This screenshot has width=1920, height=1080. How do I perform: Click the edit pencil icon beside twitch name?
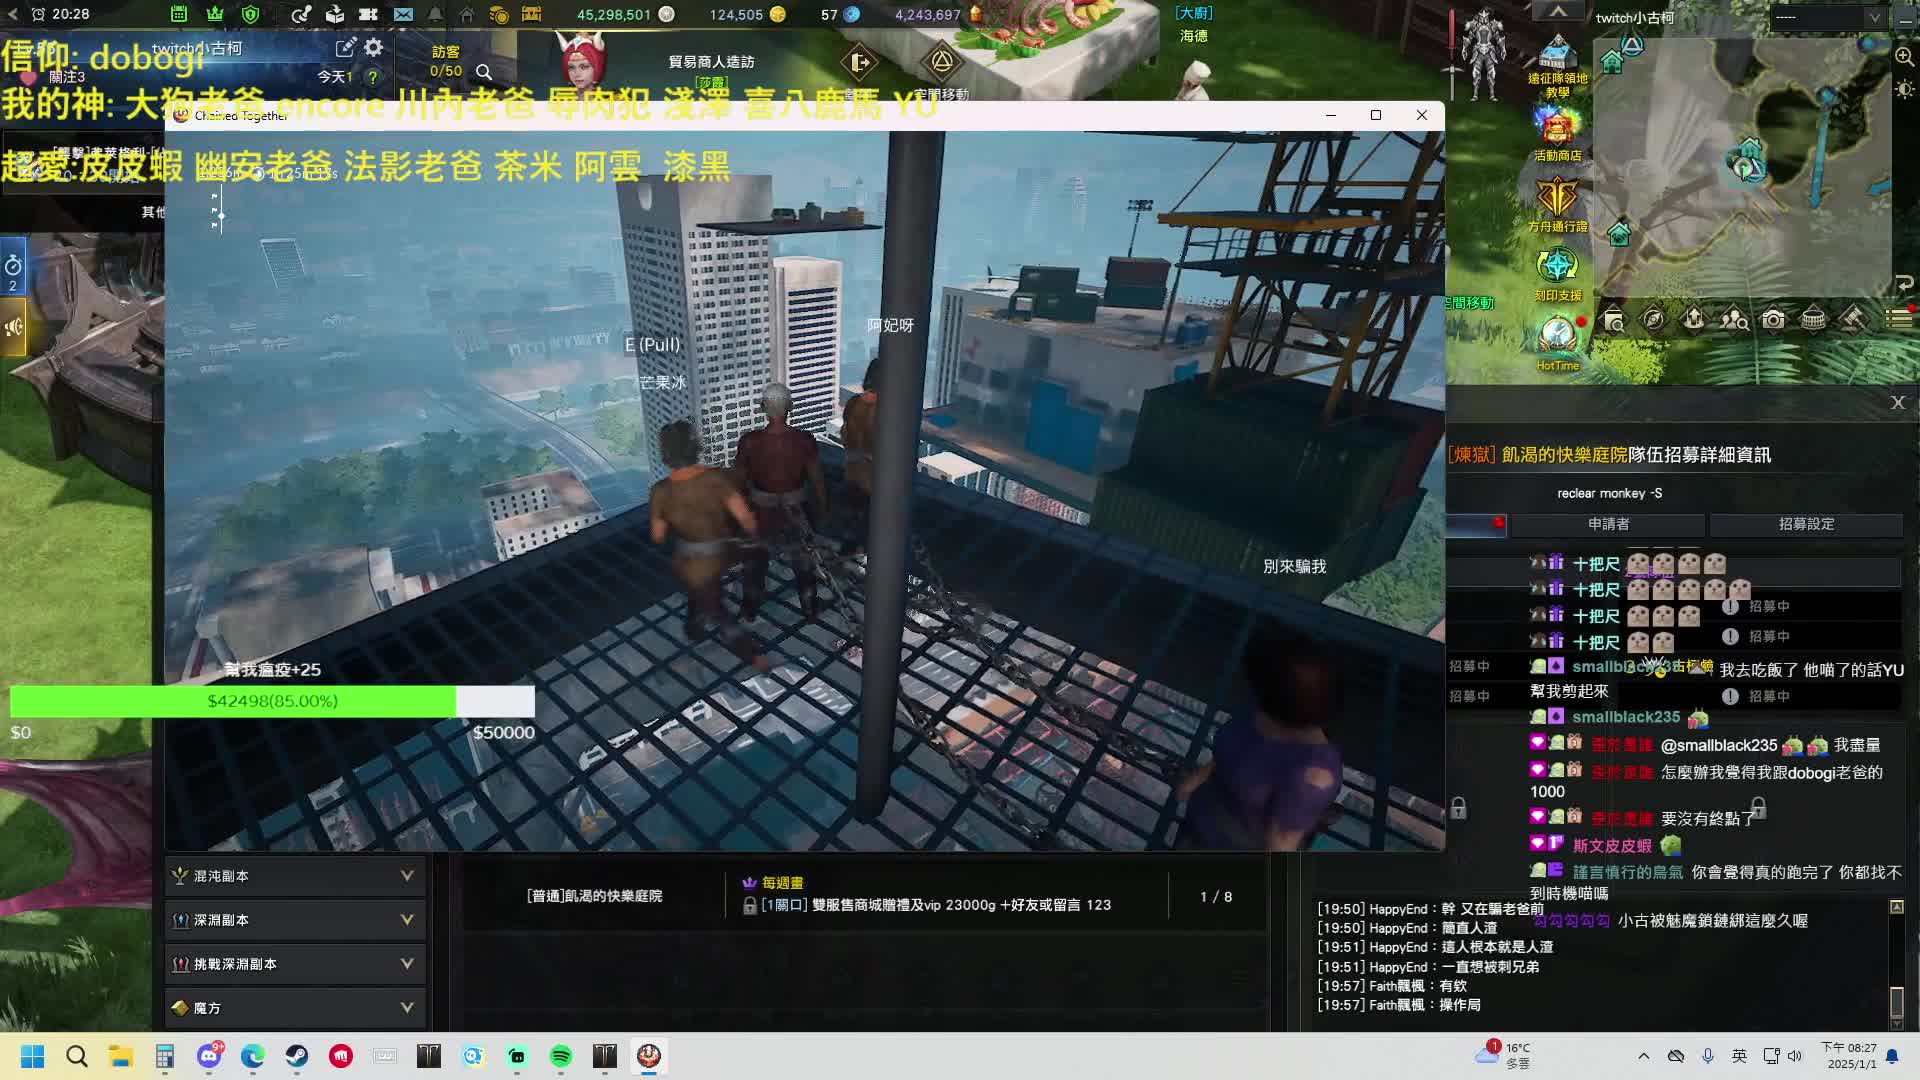tap(346, 48)
